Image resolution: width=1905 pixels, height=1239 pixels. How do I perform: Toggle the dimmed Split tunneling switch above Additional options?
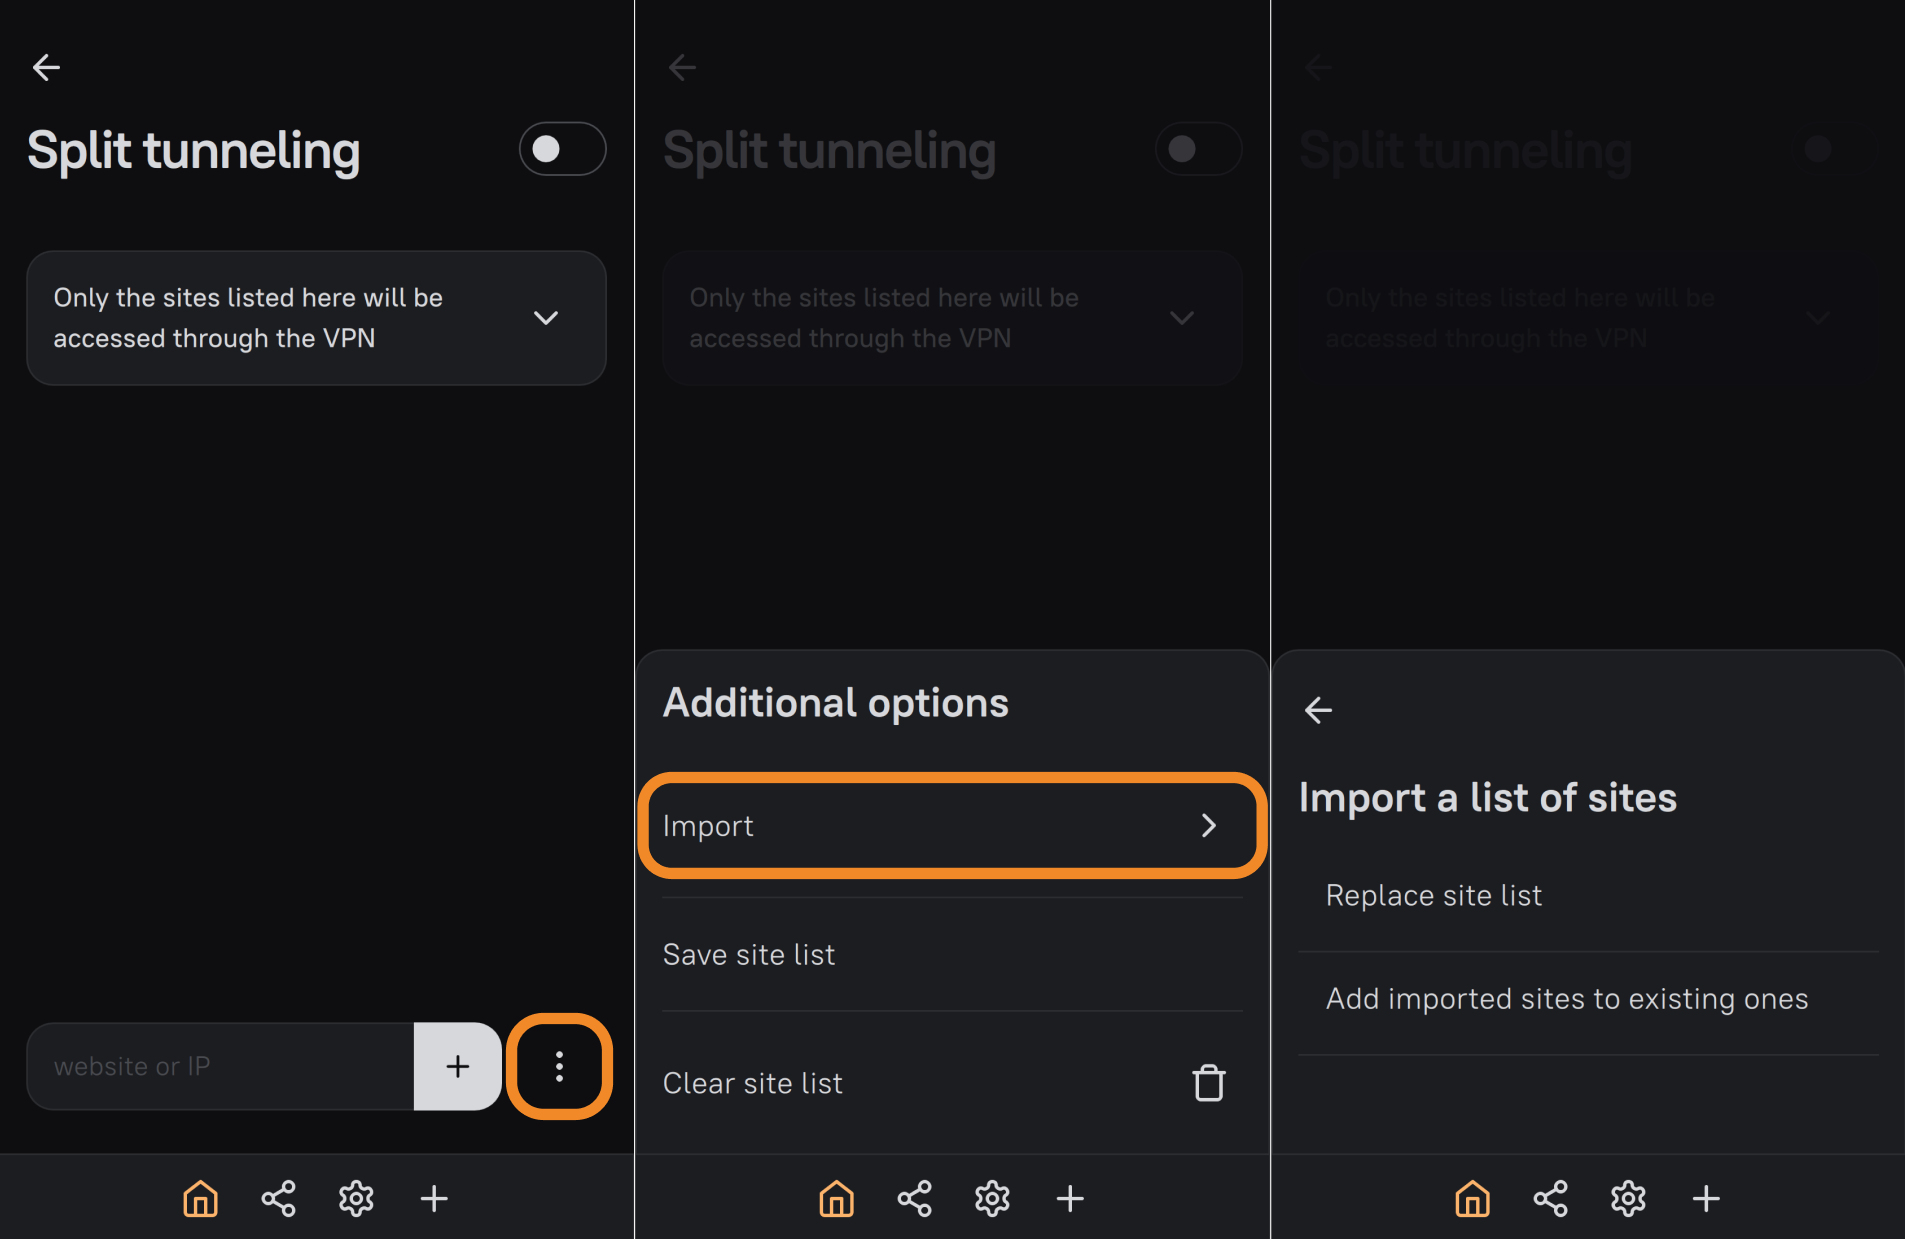tap(1197, 149)
